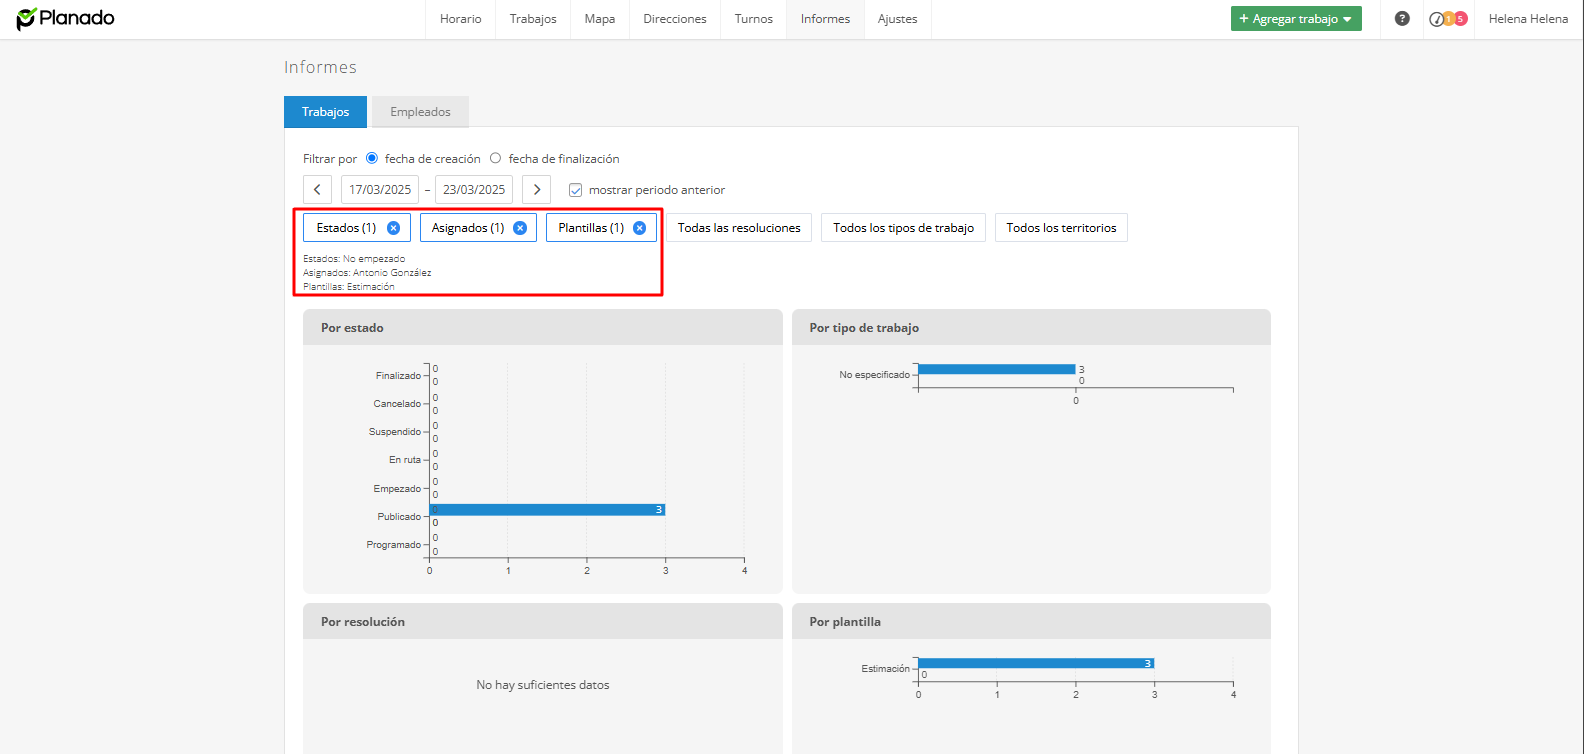This screenshot has width=1584, height=754.
Task: Clear the Estados filter with its X
Action: 393,228
